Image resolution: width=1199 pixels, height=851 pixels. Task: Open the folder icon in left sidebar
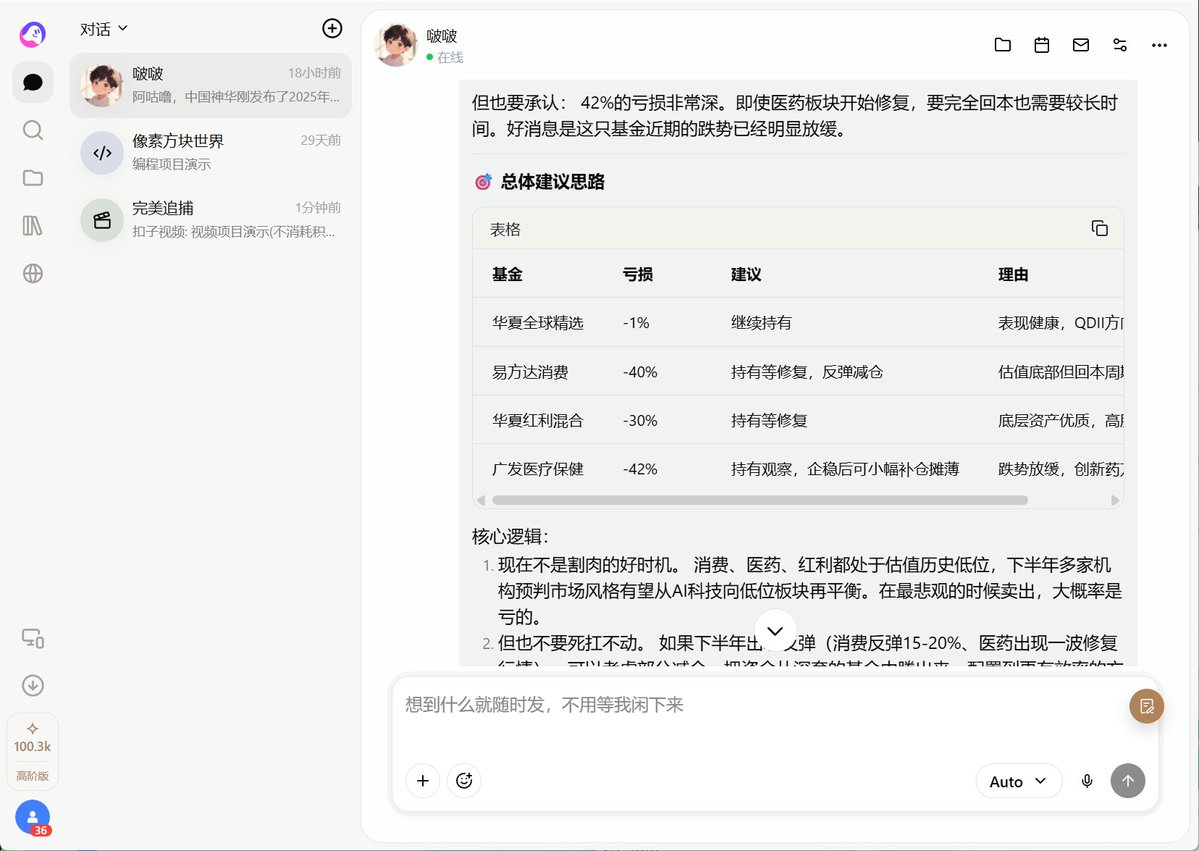[x=33, y=178]
